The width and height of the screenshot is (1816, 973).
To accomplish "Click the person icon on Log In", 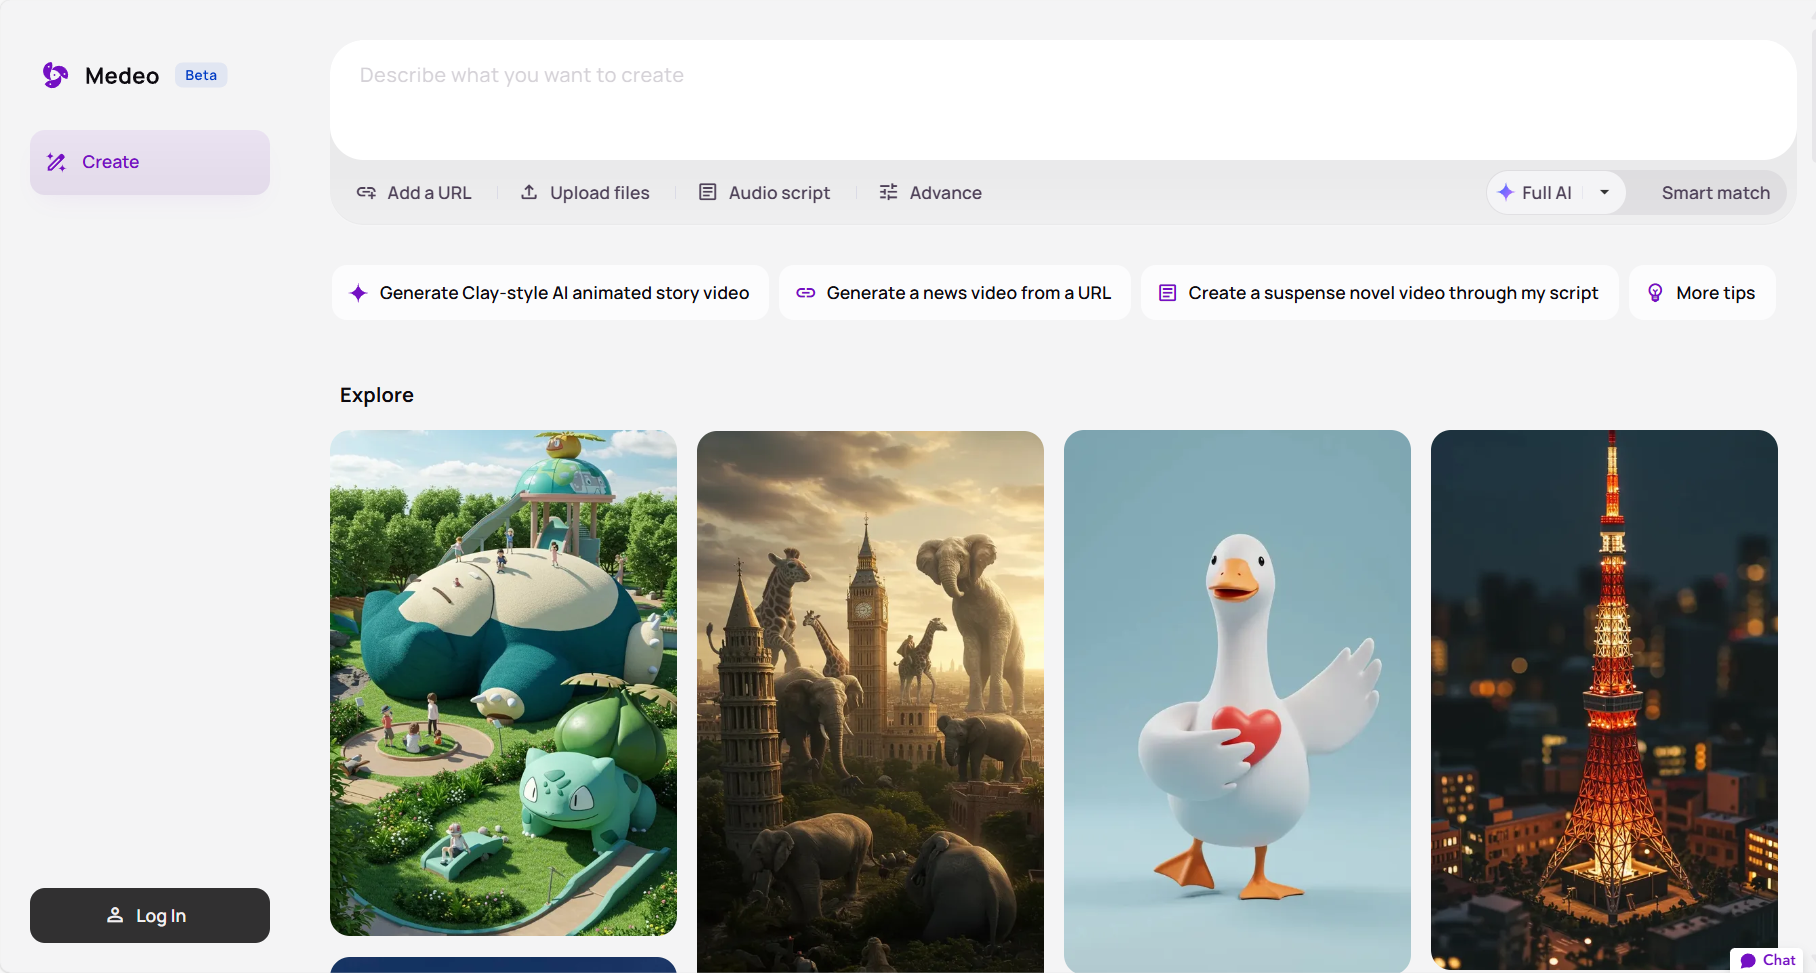I will pyautogui.click(x=115, y=915).
